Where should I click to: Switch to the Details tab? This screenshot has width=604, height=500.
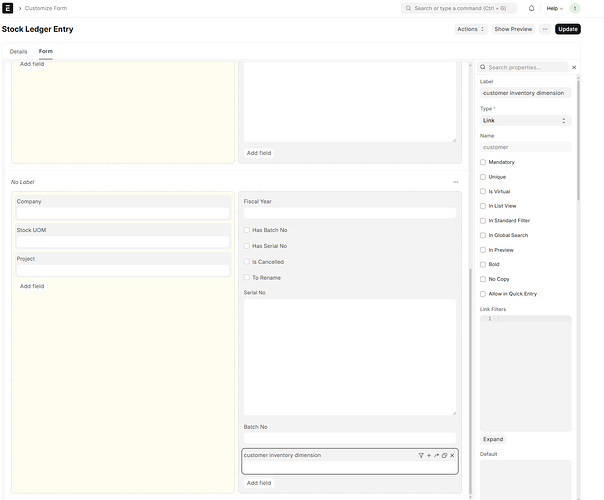18,51
